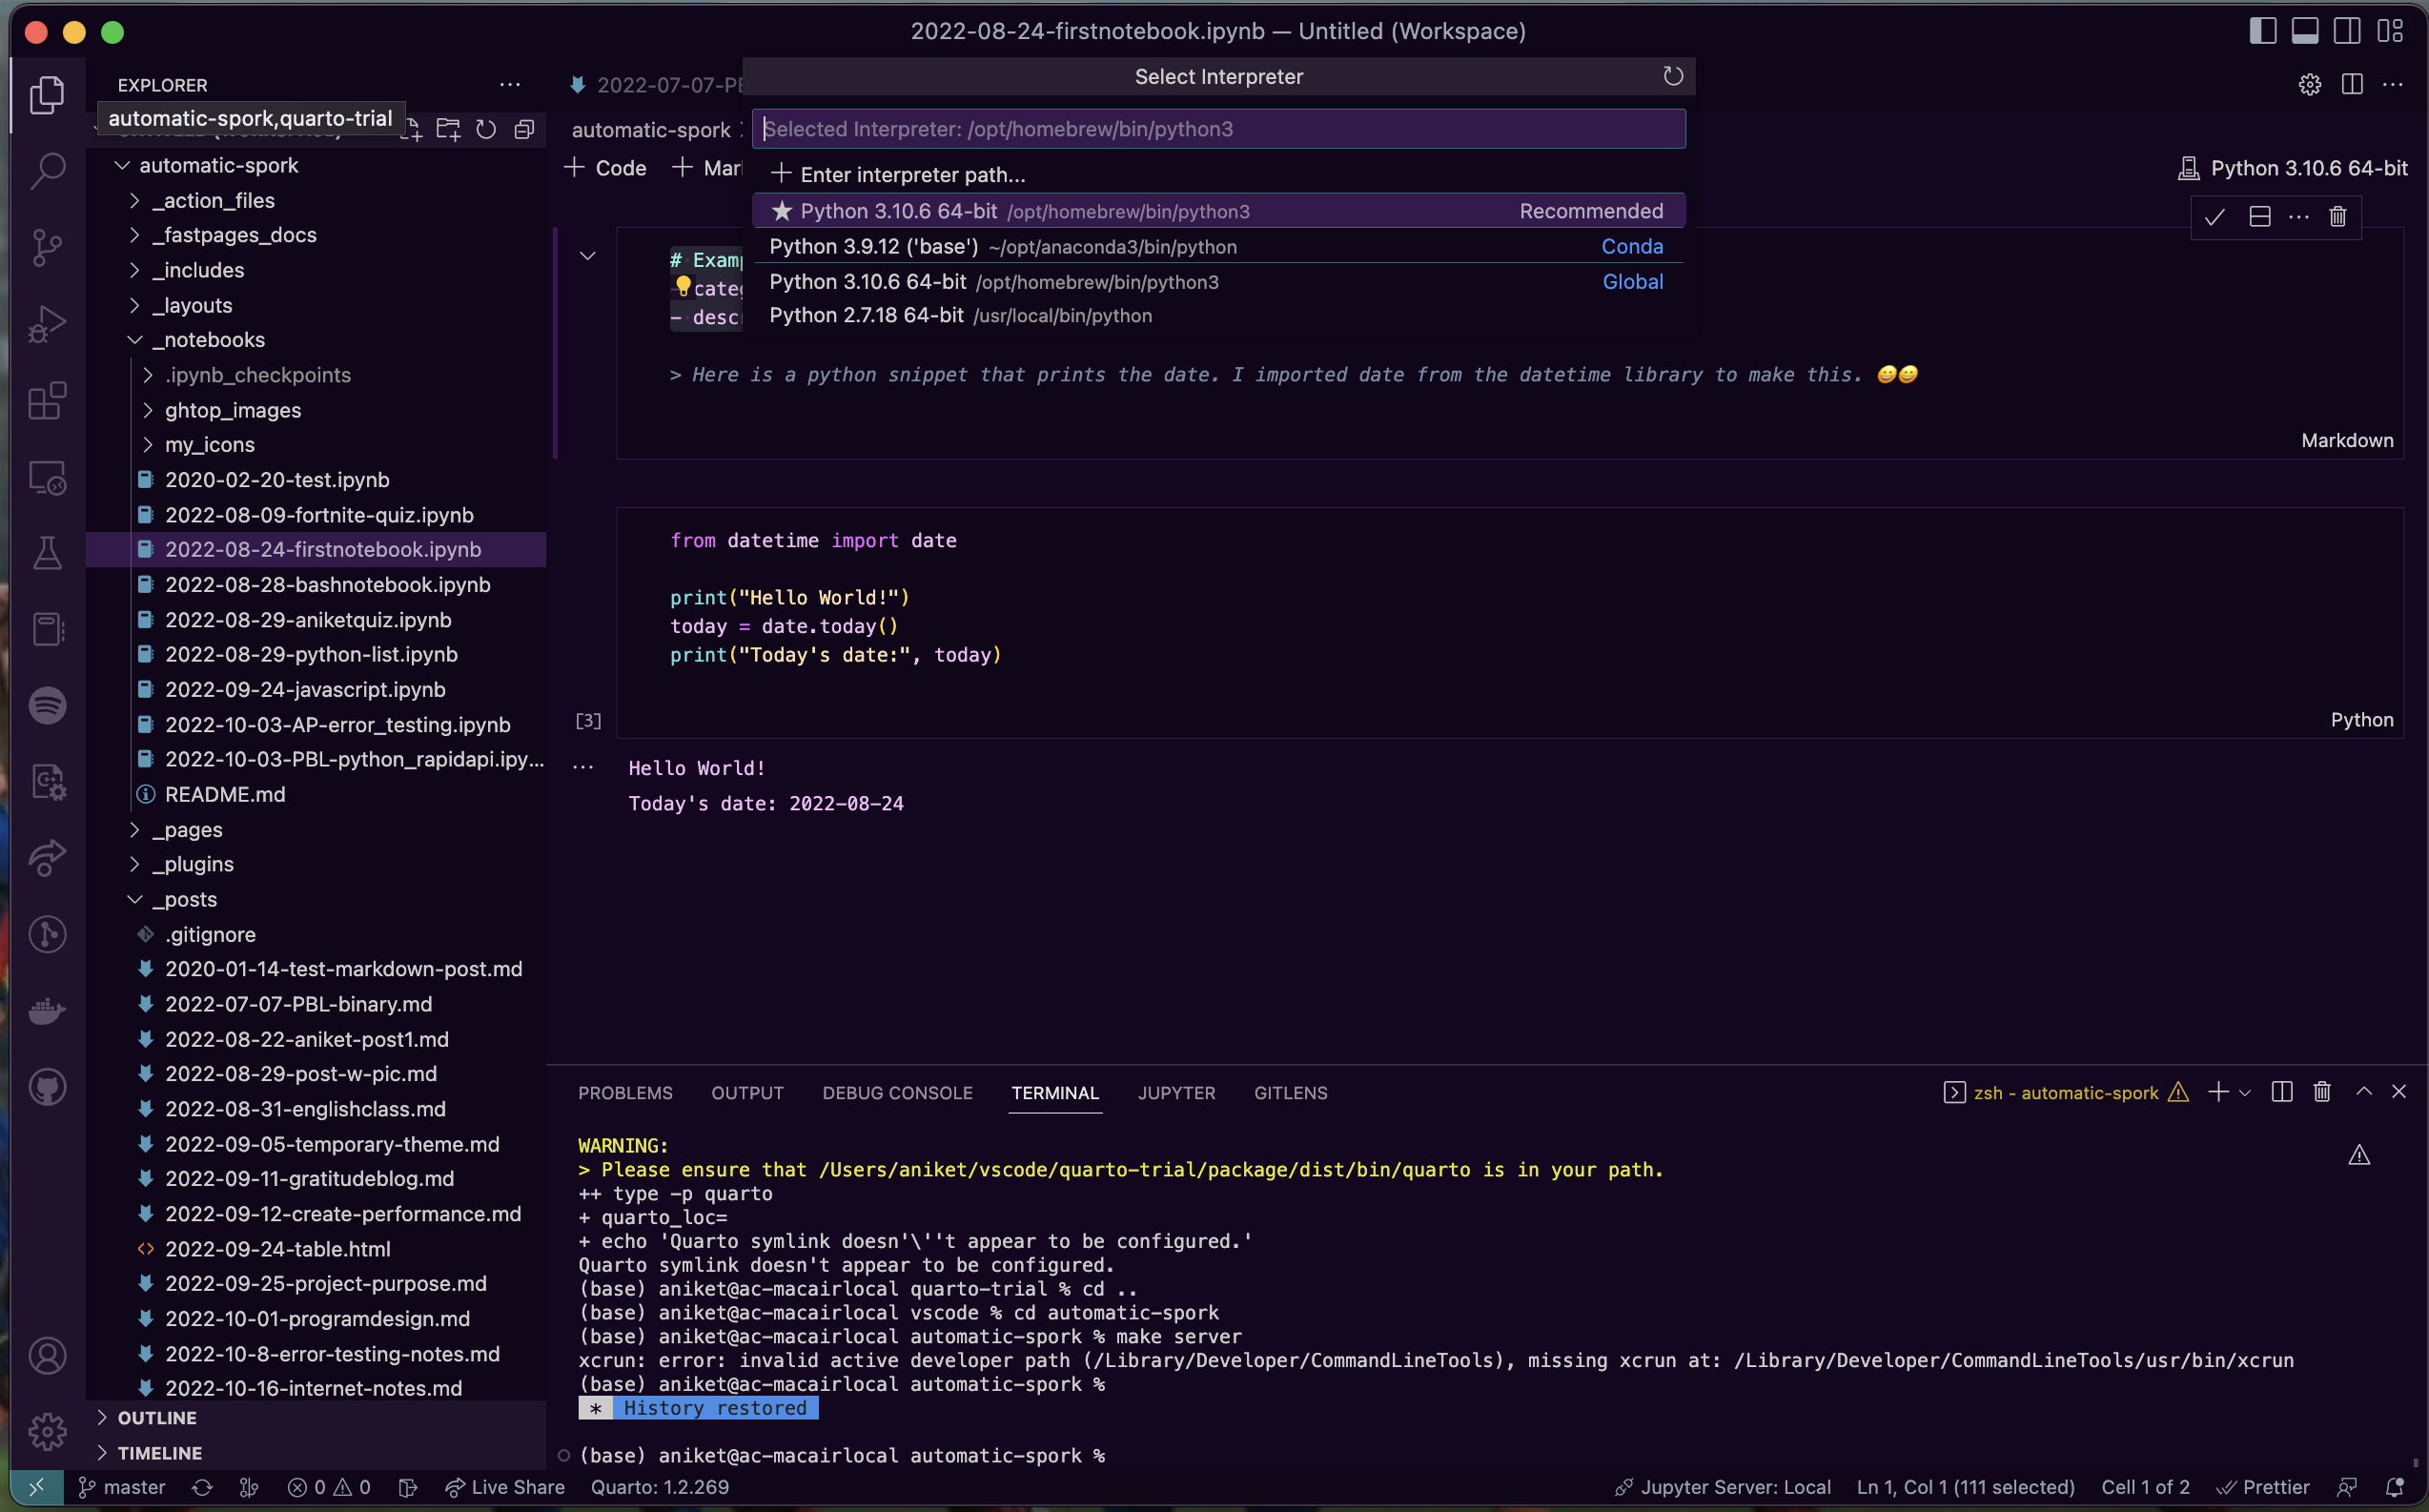2429x1512 pixels.
Task: Open the Spotify icon in activity bar
Action: coord(47,705)
